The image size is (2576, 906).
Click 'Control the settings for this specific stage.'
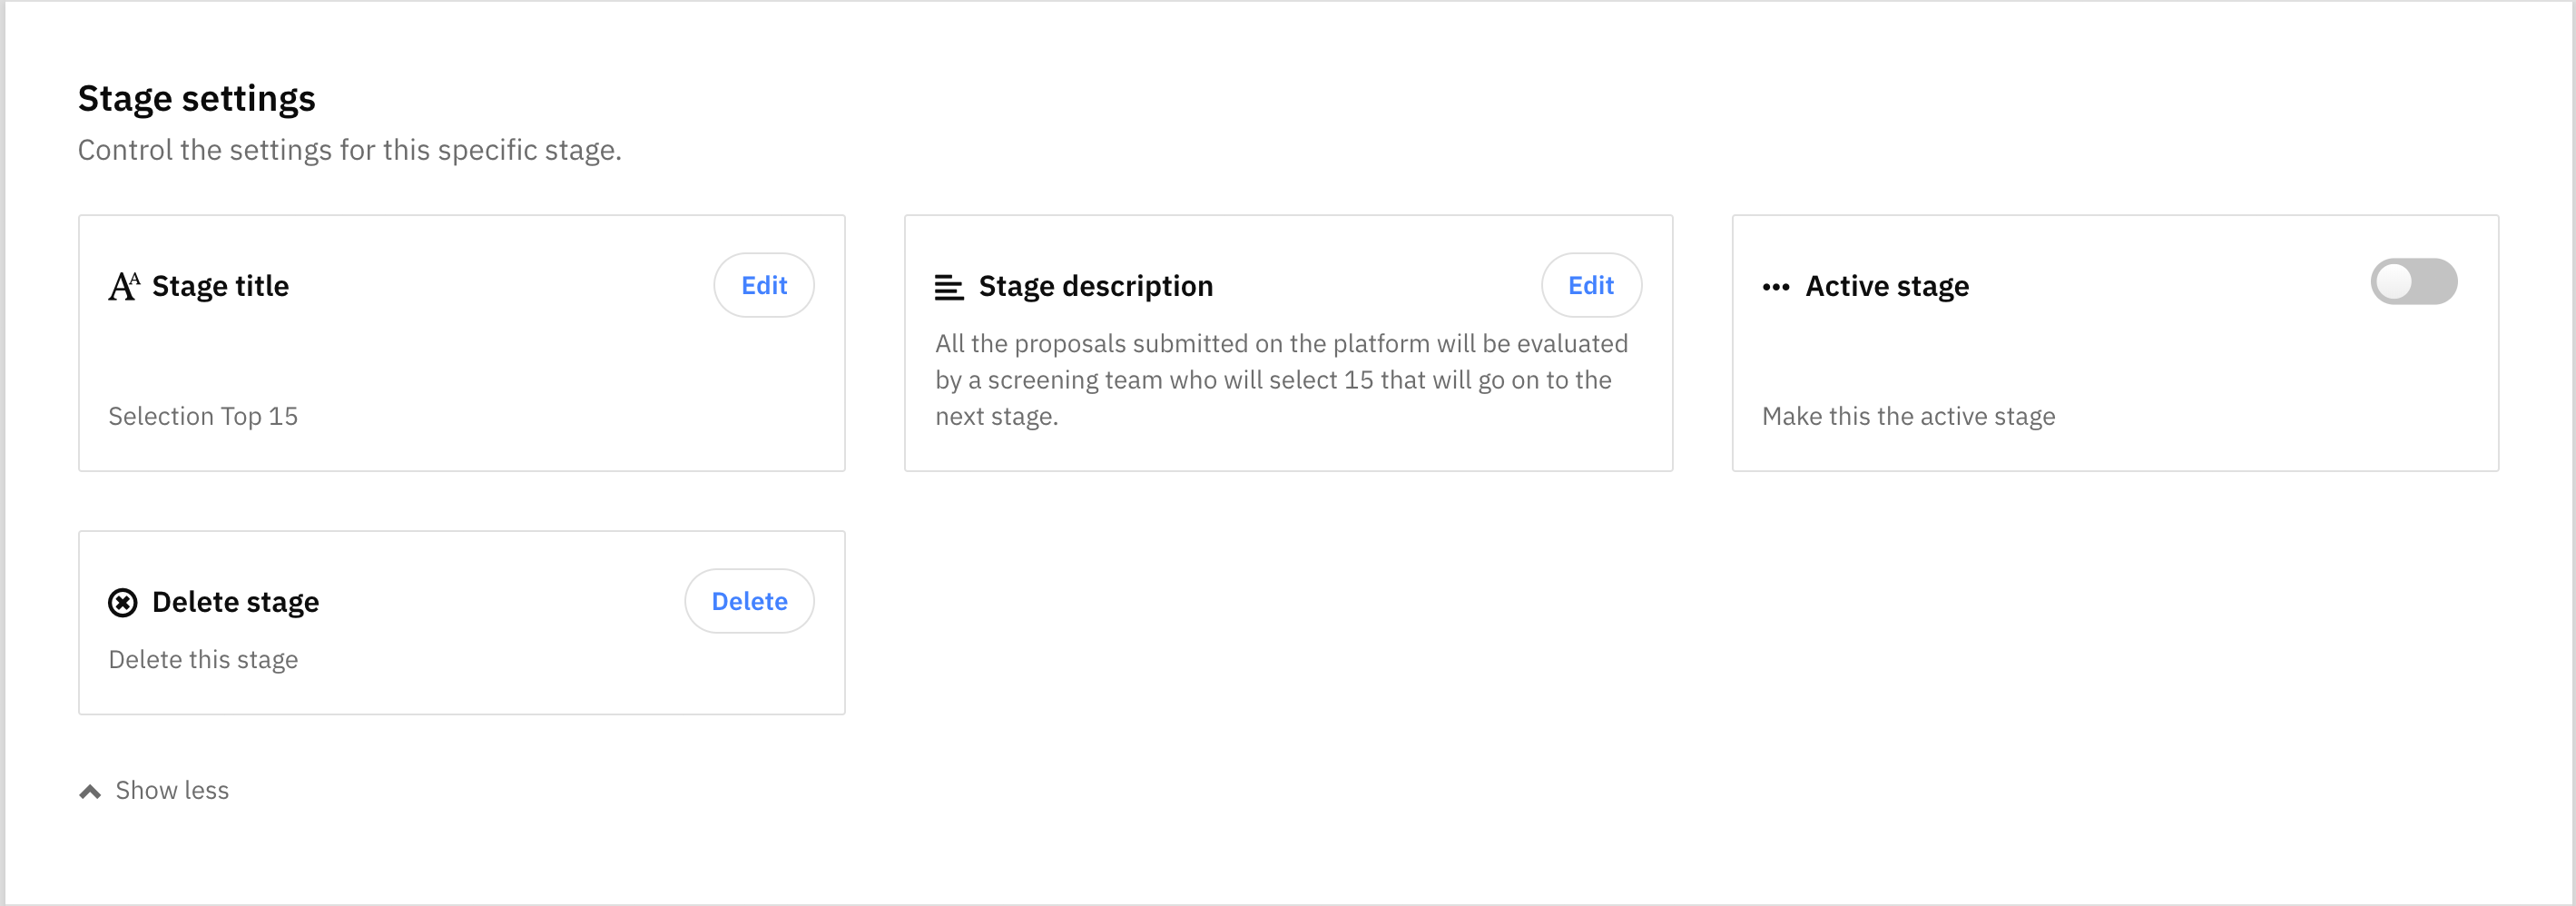[350, 150]
